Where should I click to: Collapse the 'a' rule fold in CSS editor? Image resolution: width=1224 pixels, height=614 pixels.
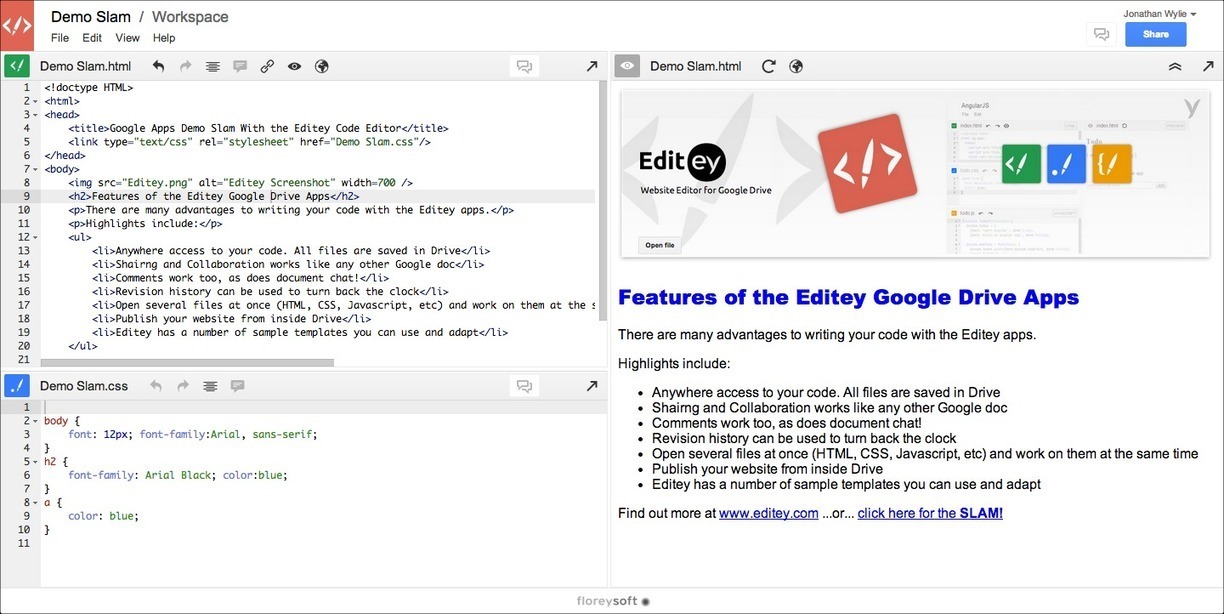point(35,503)
